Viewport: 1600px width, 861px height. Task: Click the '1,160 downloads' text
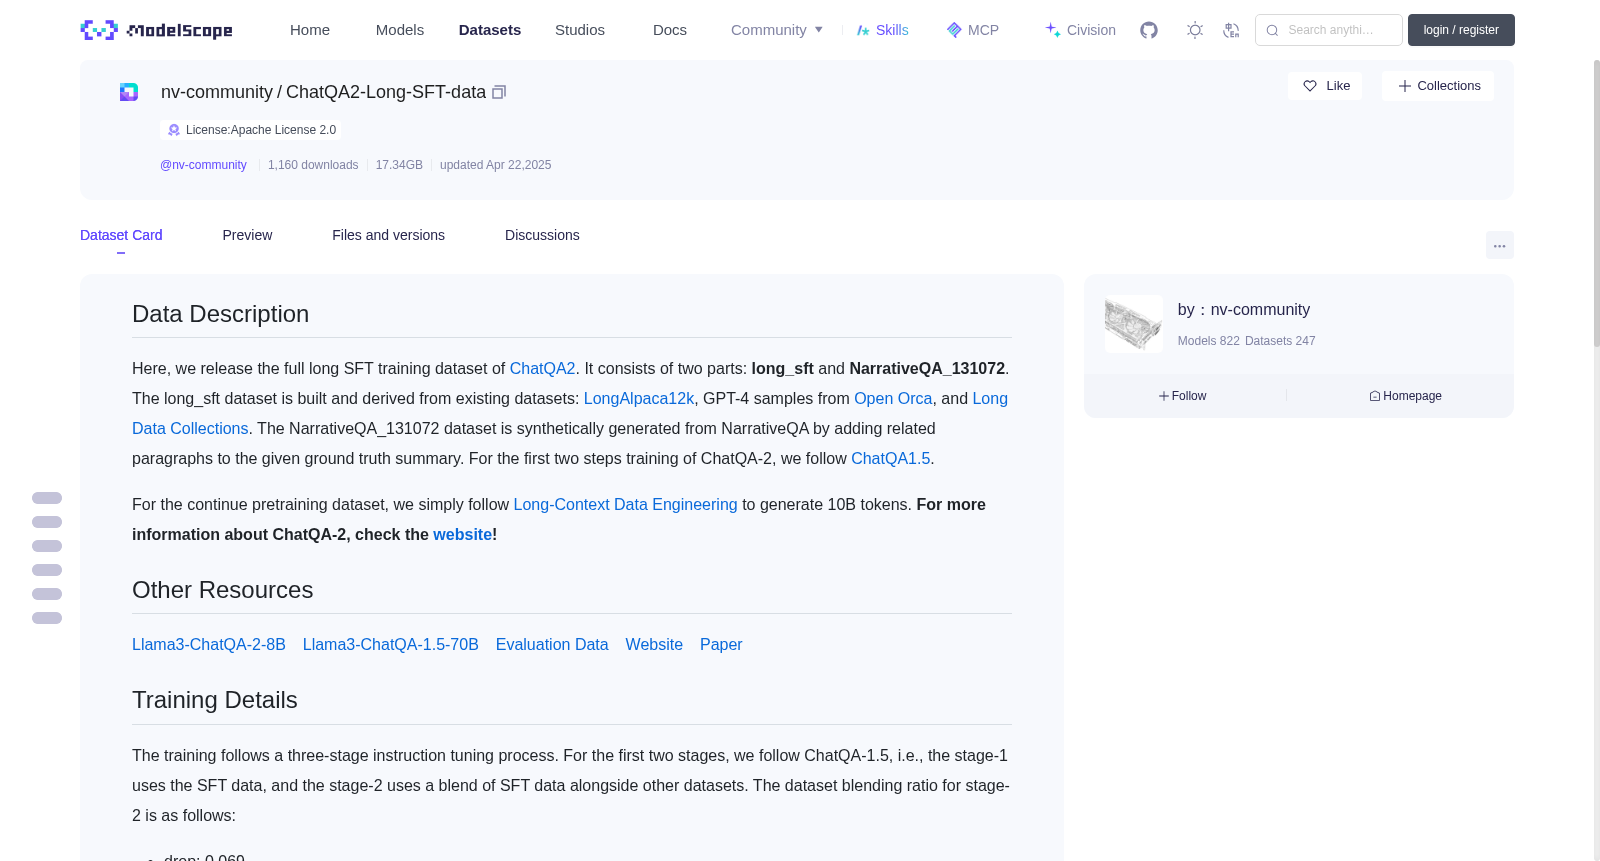313,165
